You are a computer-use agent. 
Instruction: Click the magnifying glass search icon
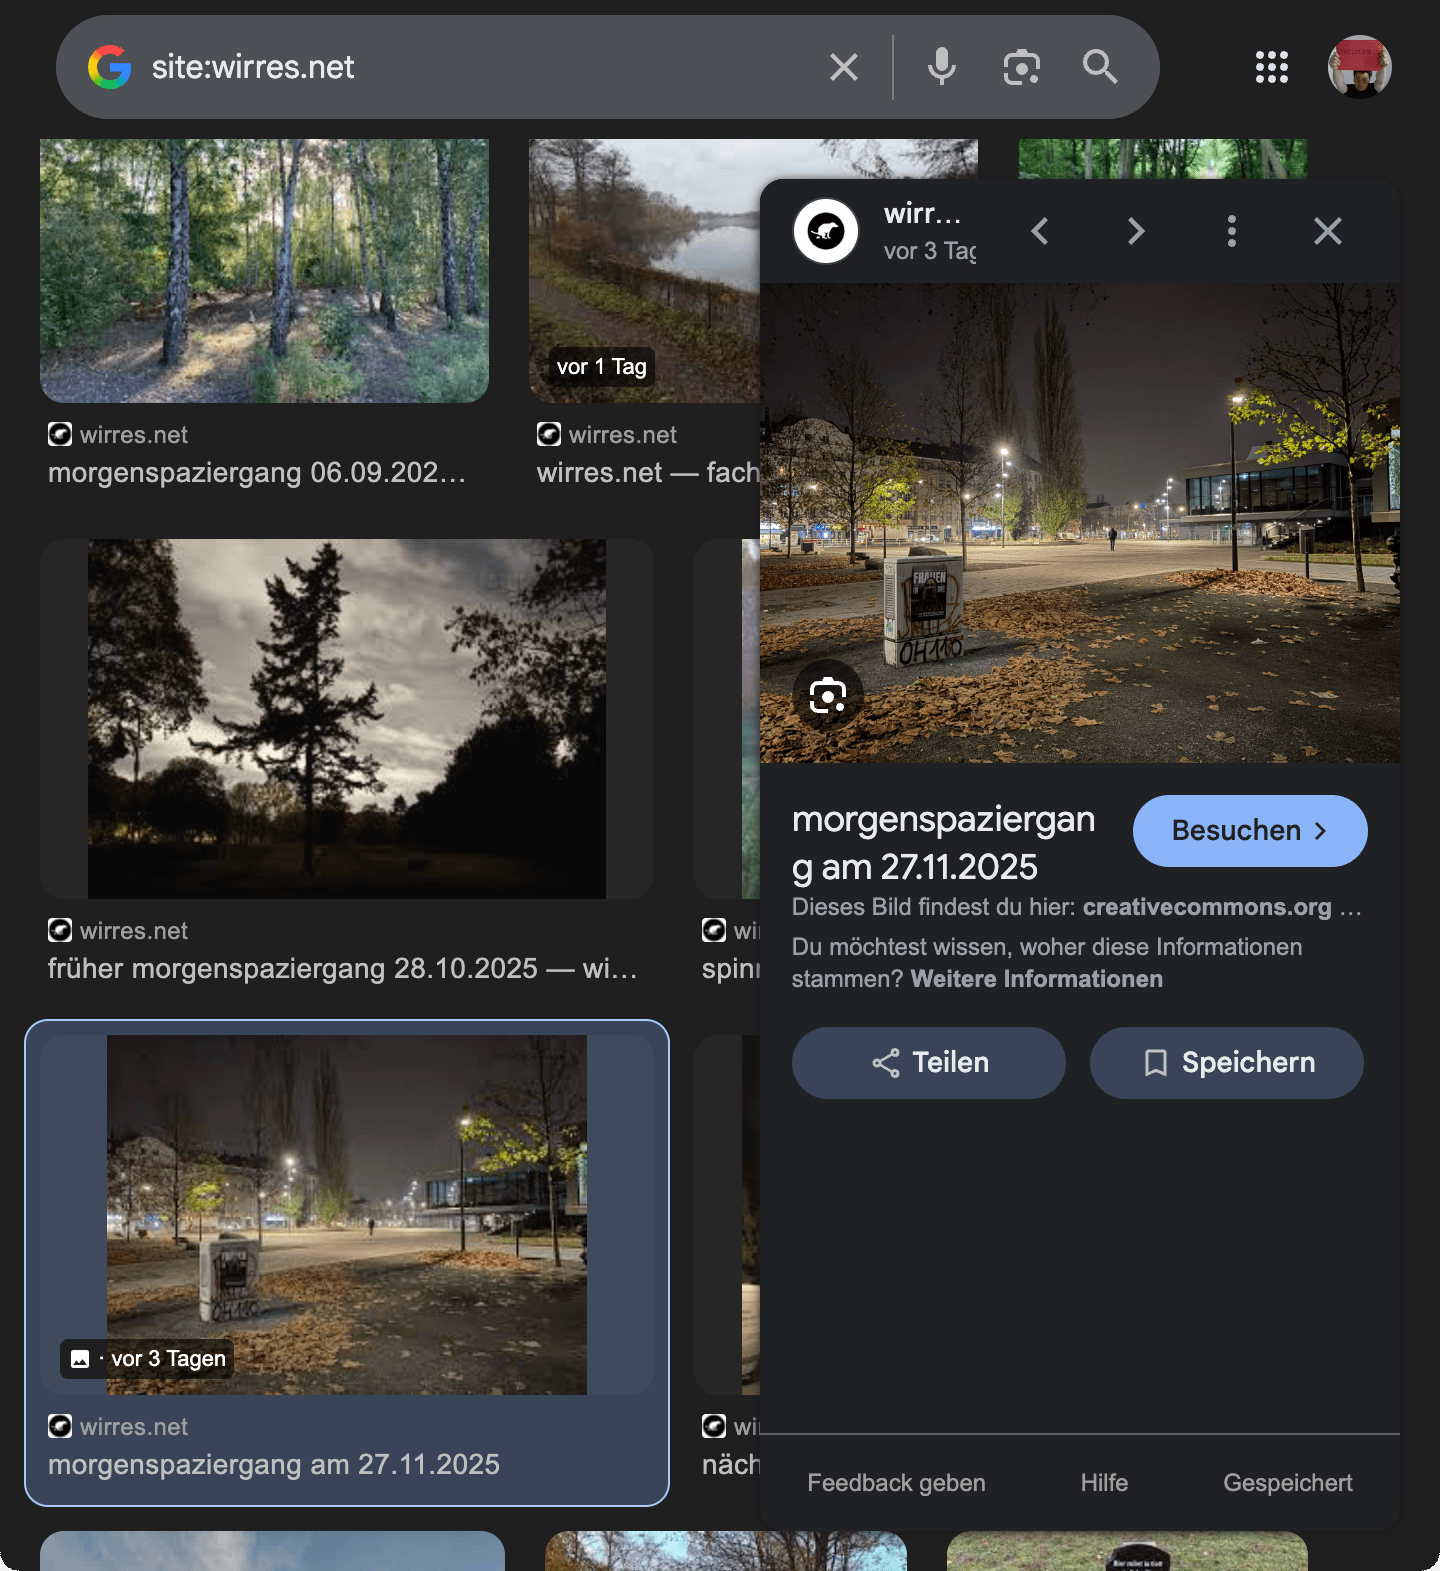point(1100,67)
